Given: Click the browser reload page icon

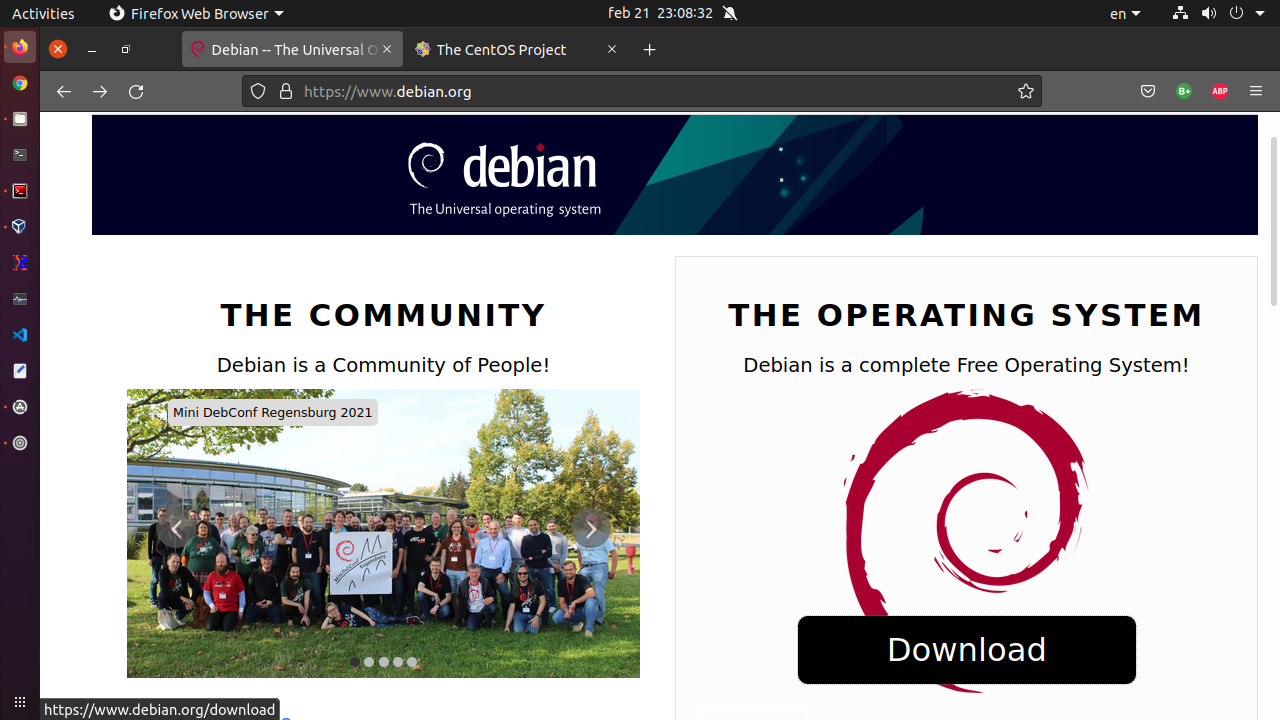Looking at the screenshot, I should click(x=136, y=91).
